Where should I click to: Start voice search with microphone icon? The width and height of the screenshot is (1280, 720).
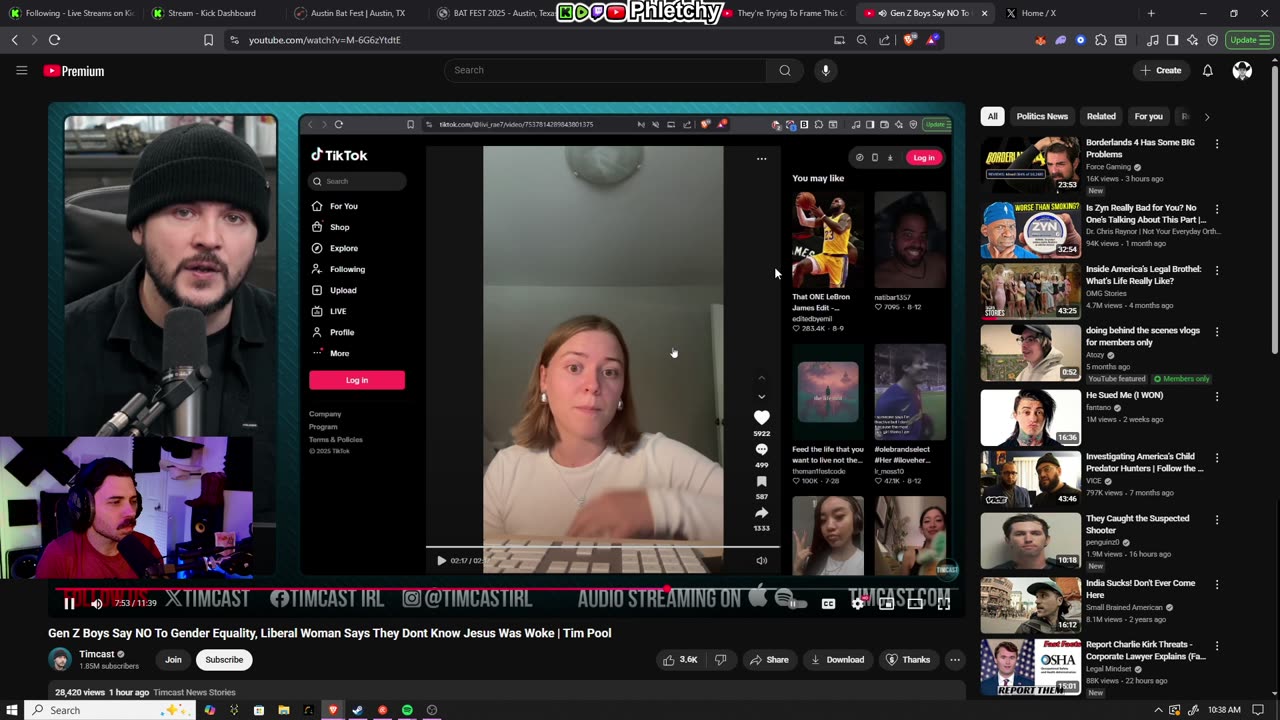pyautogui.click(x=825, y=70)
